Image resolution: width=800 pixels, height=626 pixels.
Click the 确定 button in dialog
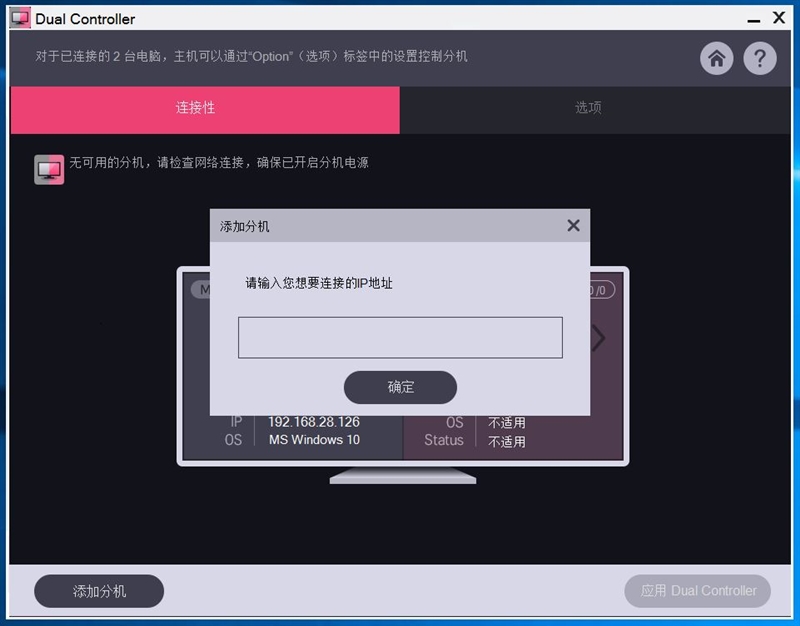400,387
